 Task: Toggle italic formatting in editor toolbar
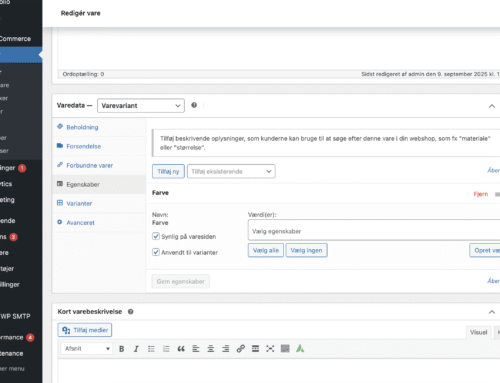(x=136, y=349)
